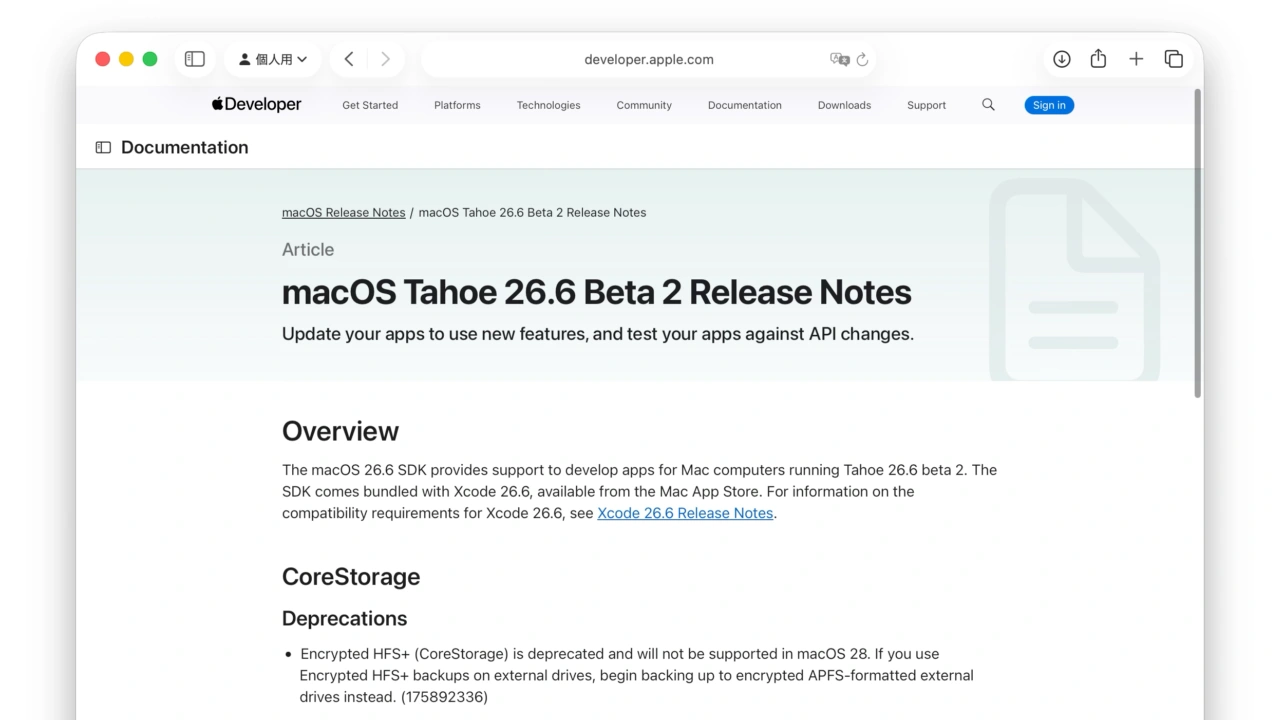Toggle the Safari sidebar icon
1280x720 pixels.
(195, 59)
